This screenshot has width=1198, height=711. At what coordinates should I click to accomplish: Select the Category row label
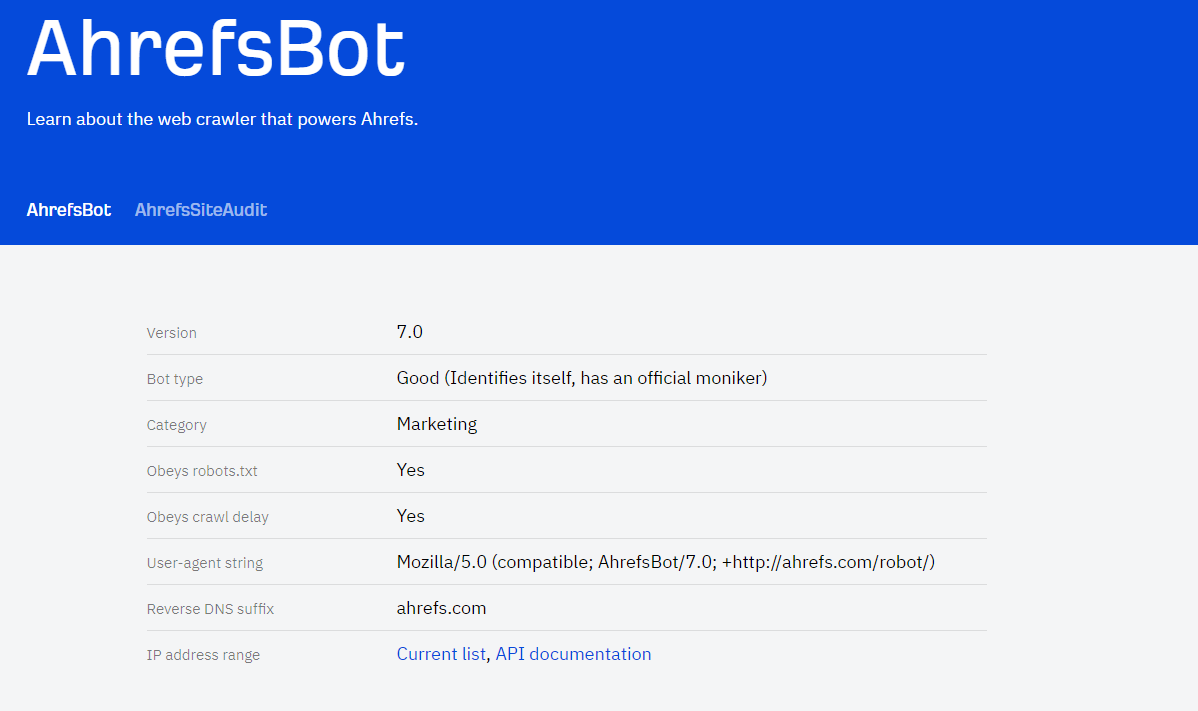coord(176,425)
